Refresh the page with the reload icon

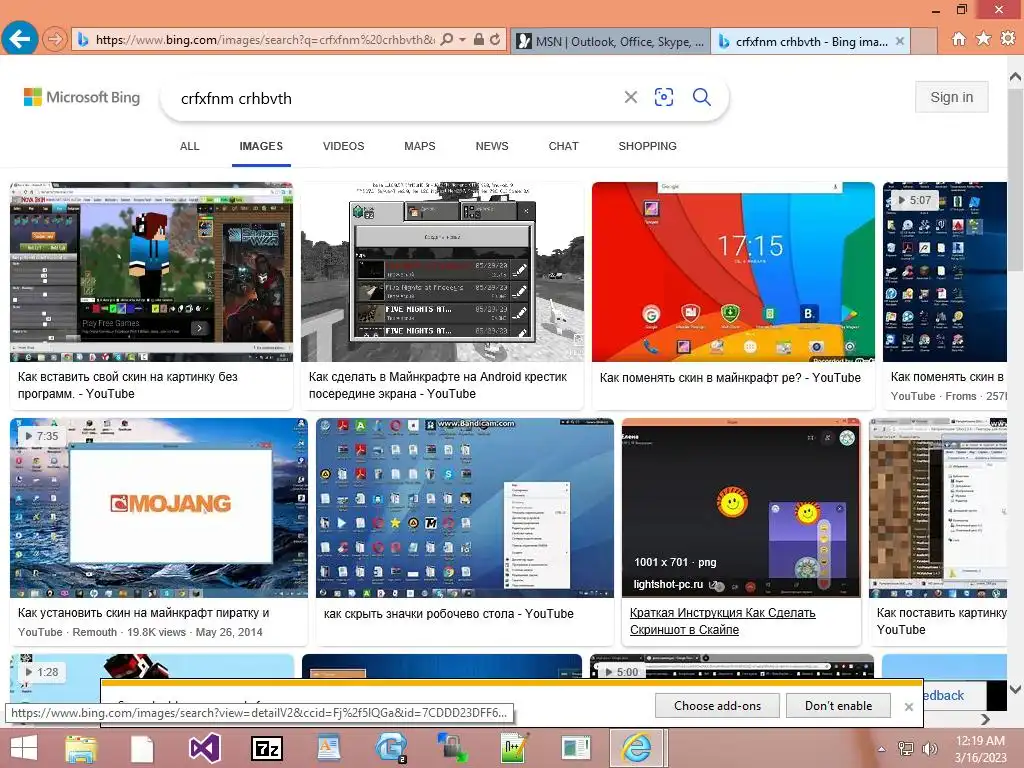point(496,40)
